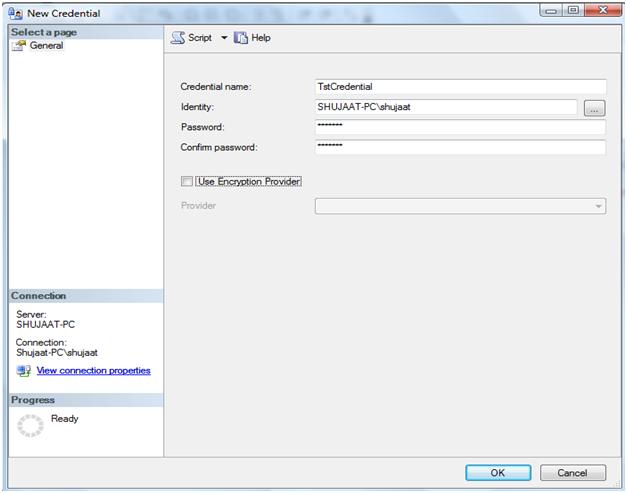
Task: Click into the Password field
Action: tap(460, 127)
